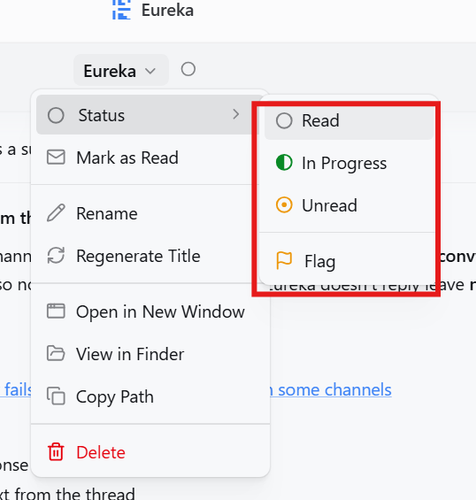Click the red trash icon for Delete
Screen dimensions: 476x500
[56, 452]
